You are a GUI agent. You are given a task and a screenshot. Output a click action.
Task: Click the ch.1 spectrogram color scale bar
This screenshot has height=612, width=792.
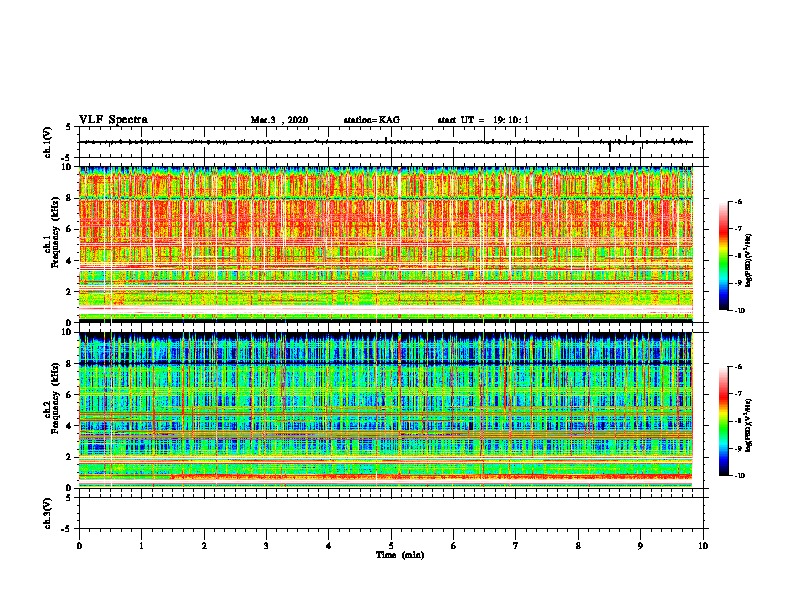coord(724,256)
